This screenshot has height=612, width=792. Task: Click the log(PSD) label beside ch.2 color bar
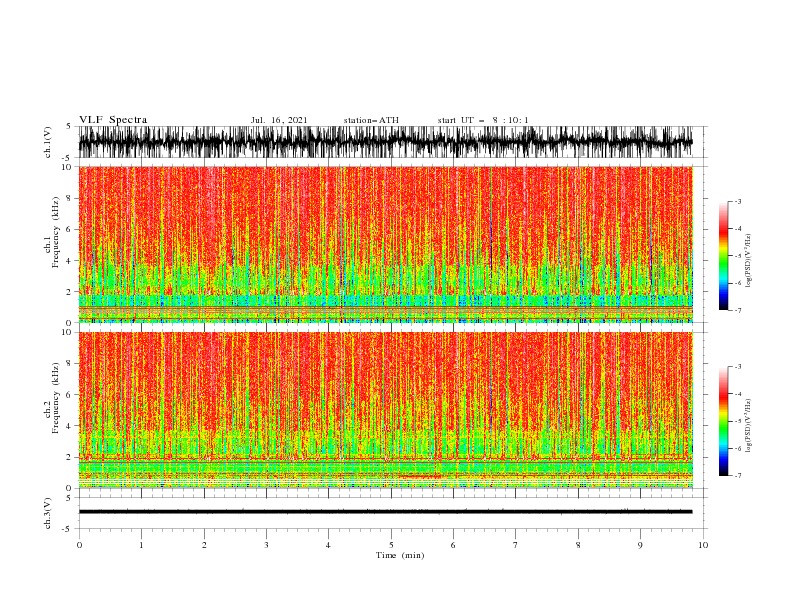[749, 425]
